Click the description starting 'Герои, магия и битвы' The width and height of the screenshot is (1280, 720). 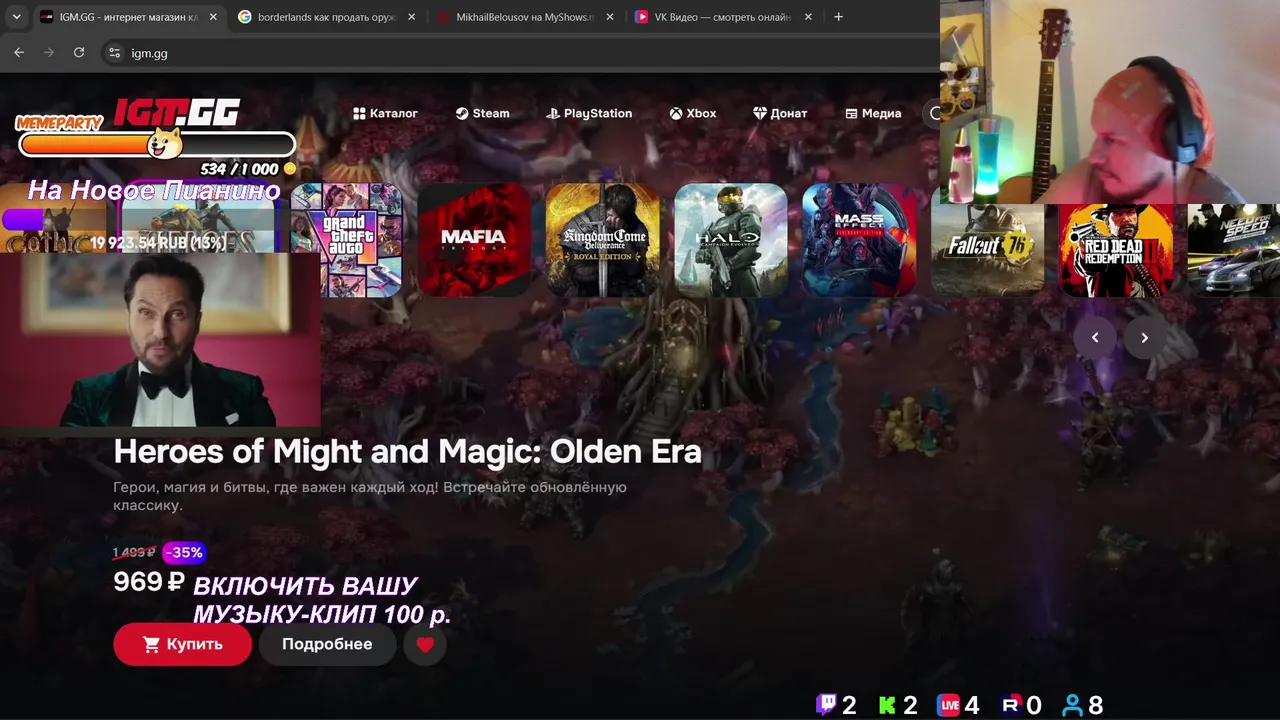370,496
